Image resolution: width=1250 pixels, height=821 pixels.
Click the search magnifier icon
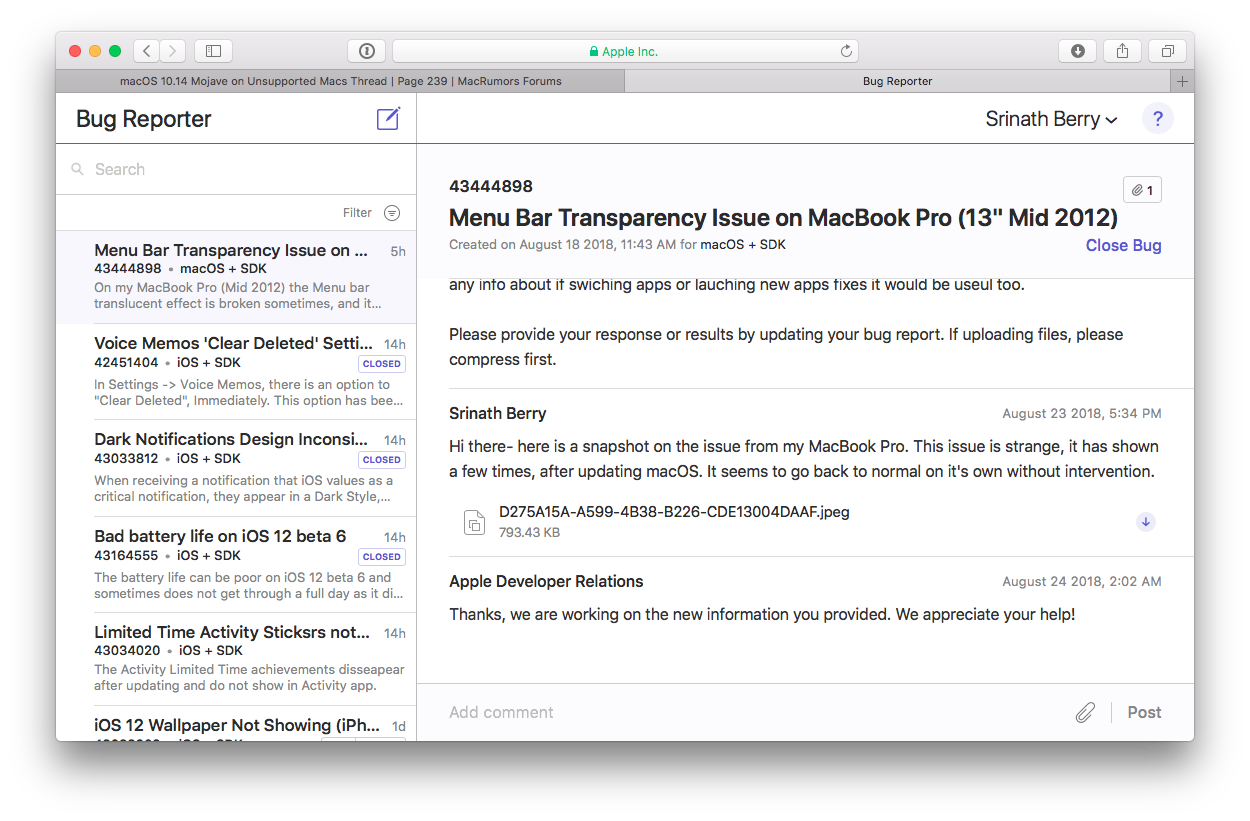(x=78, y=170)
